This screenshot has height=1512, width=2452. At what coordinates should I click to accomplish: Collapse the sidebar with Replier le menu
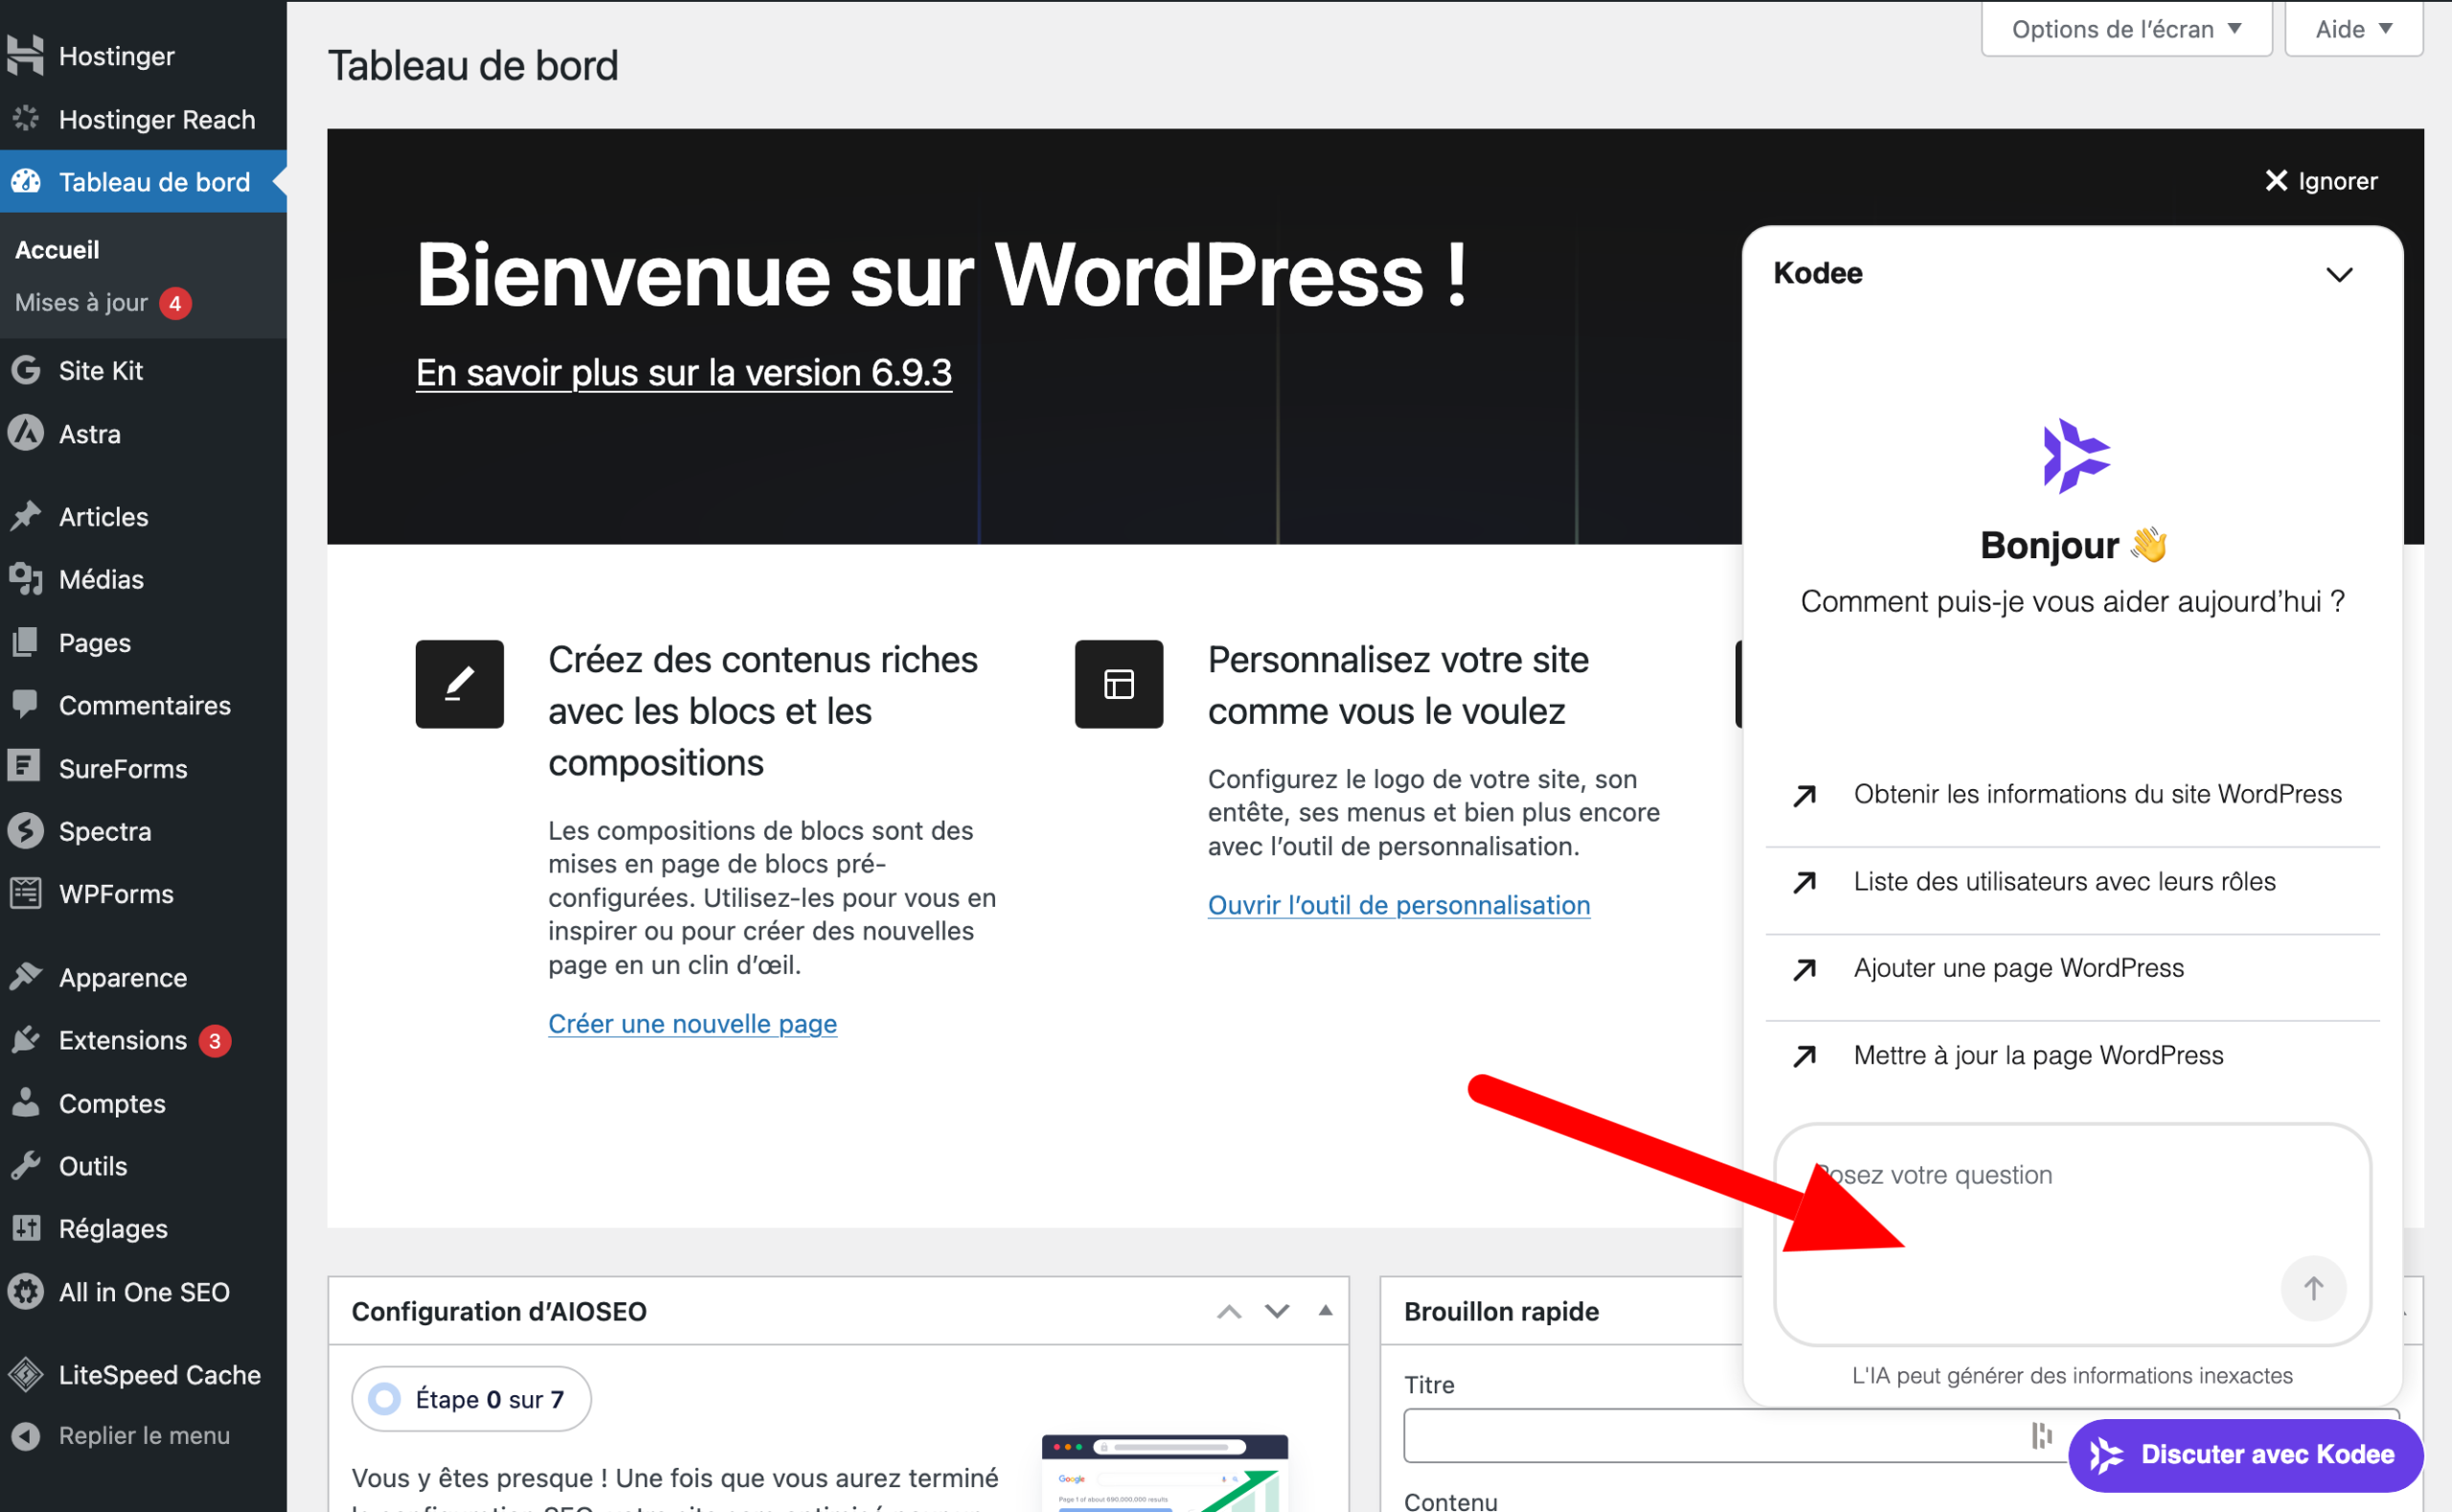[143, 1435]
